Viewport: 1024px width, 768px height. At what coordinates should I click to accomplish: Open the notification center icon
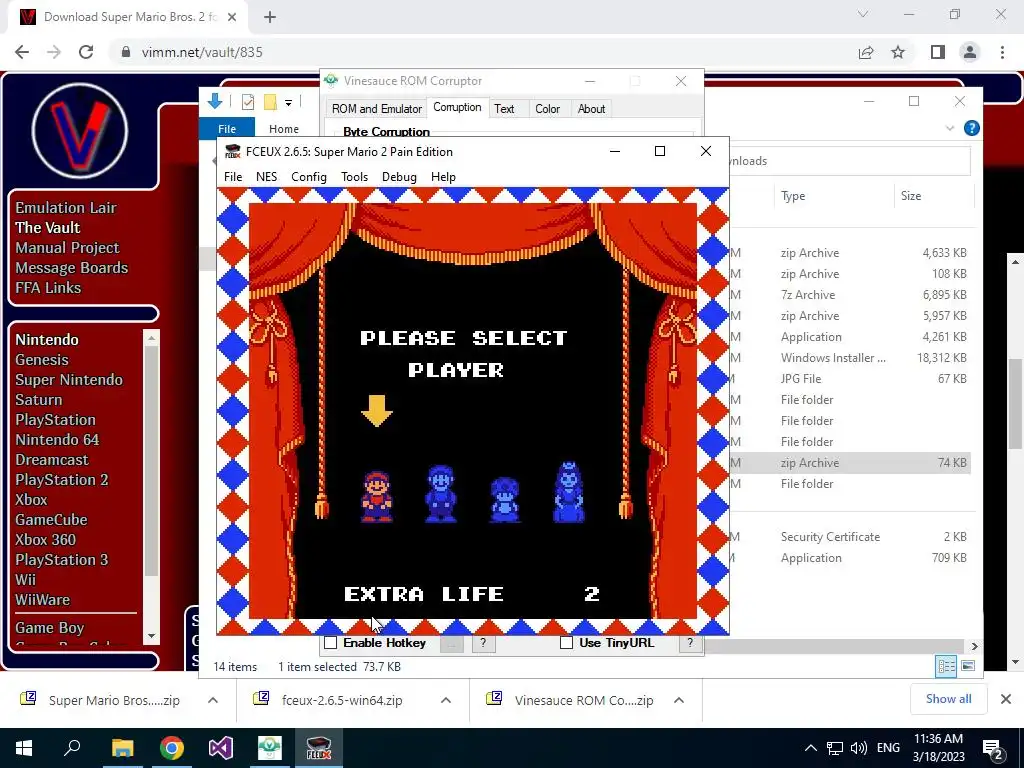(x=993, y=748)
